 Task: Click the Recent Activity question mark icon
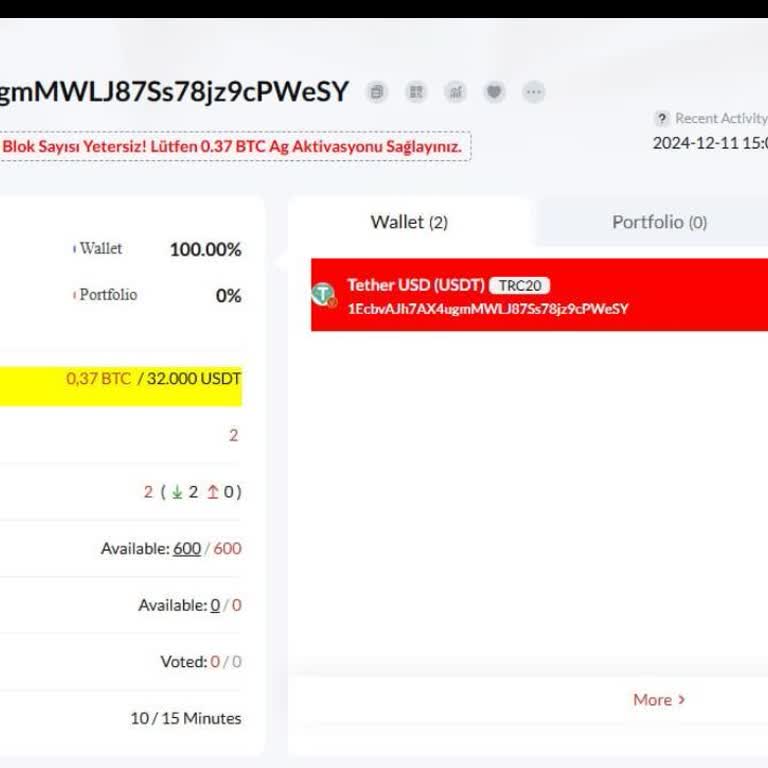click(662, 119)
